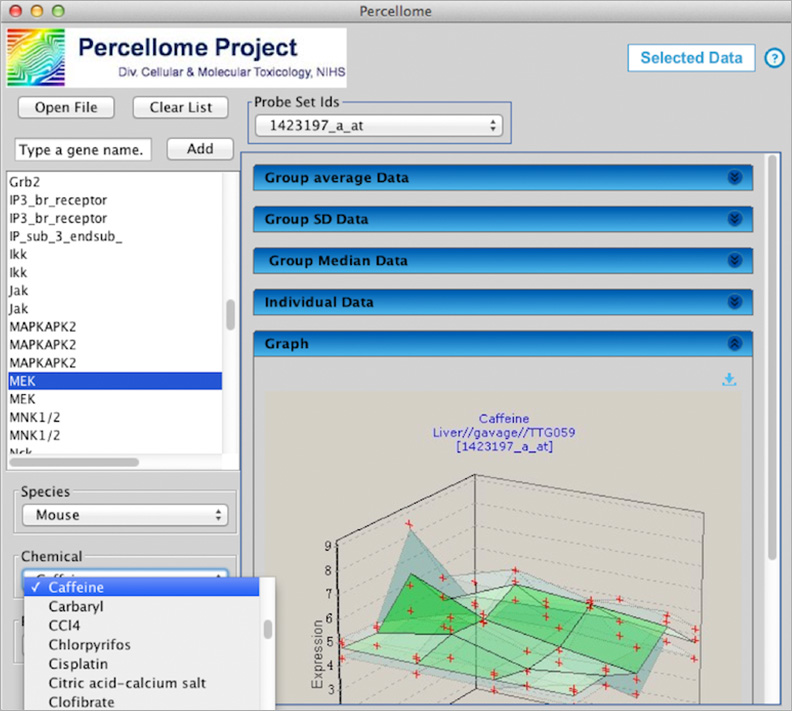Open the Probe Set Ids dropdown
Image resolution: width=792 pixels, height=711 pixels.
coord(379,126)
